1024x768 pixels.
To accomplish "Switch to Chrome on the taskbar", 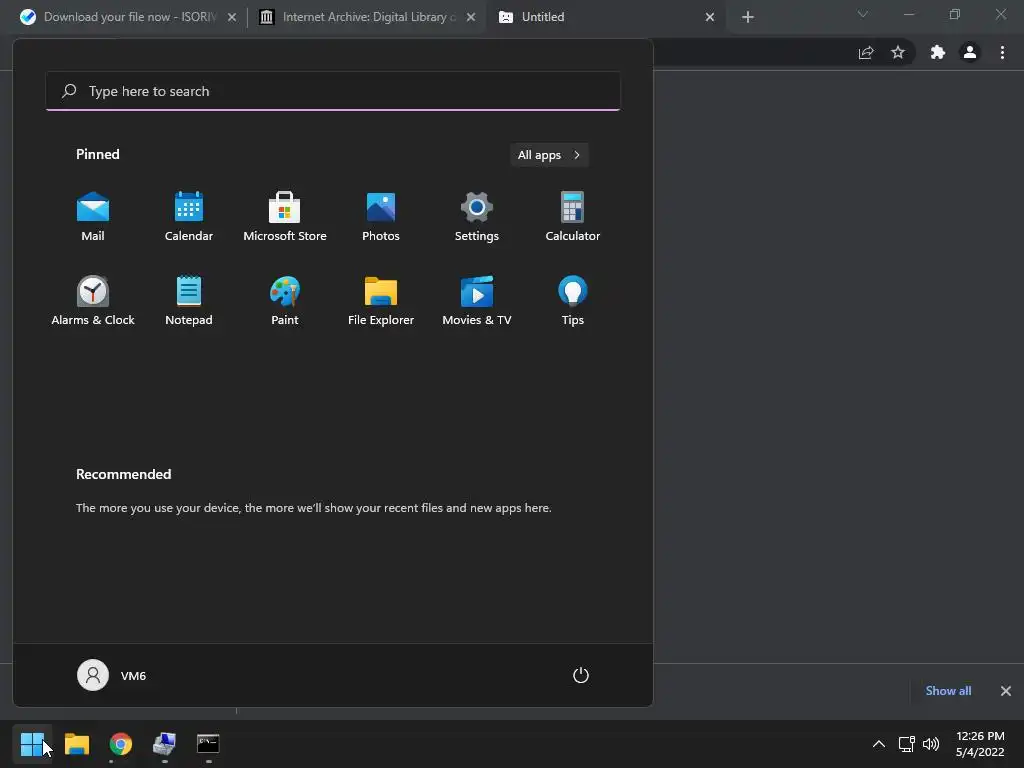I will click(x=121, y=744).
